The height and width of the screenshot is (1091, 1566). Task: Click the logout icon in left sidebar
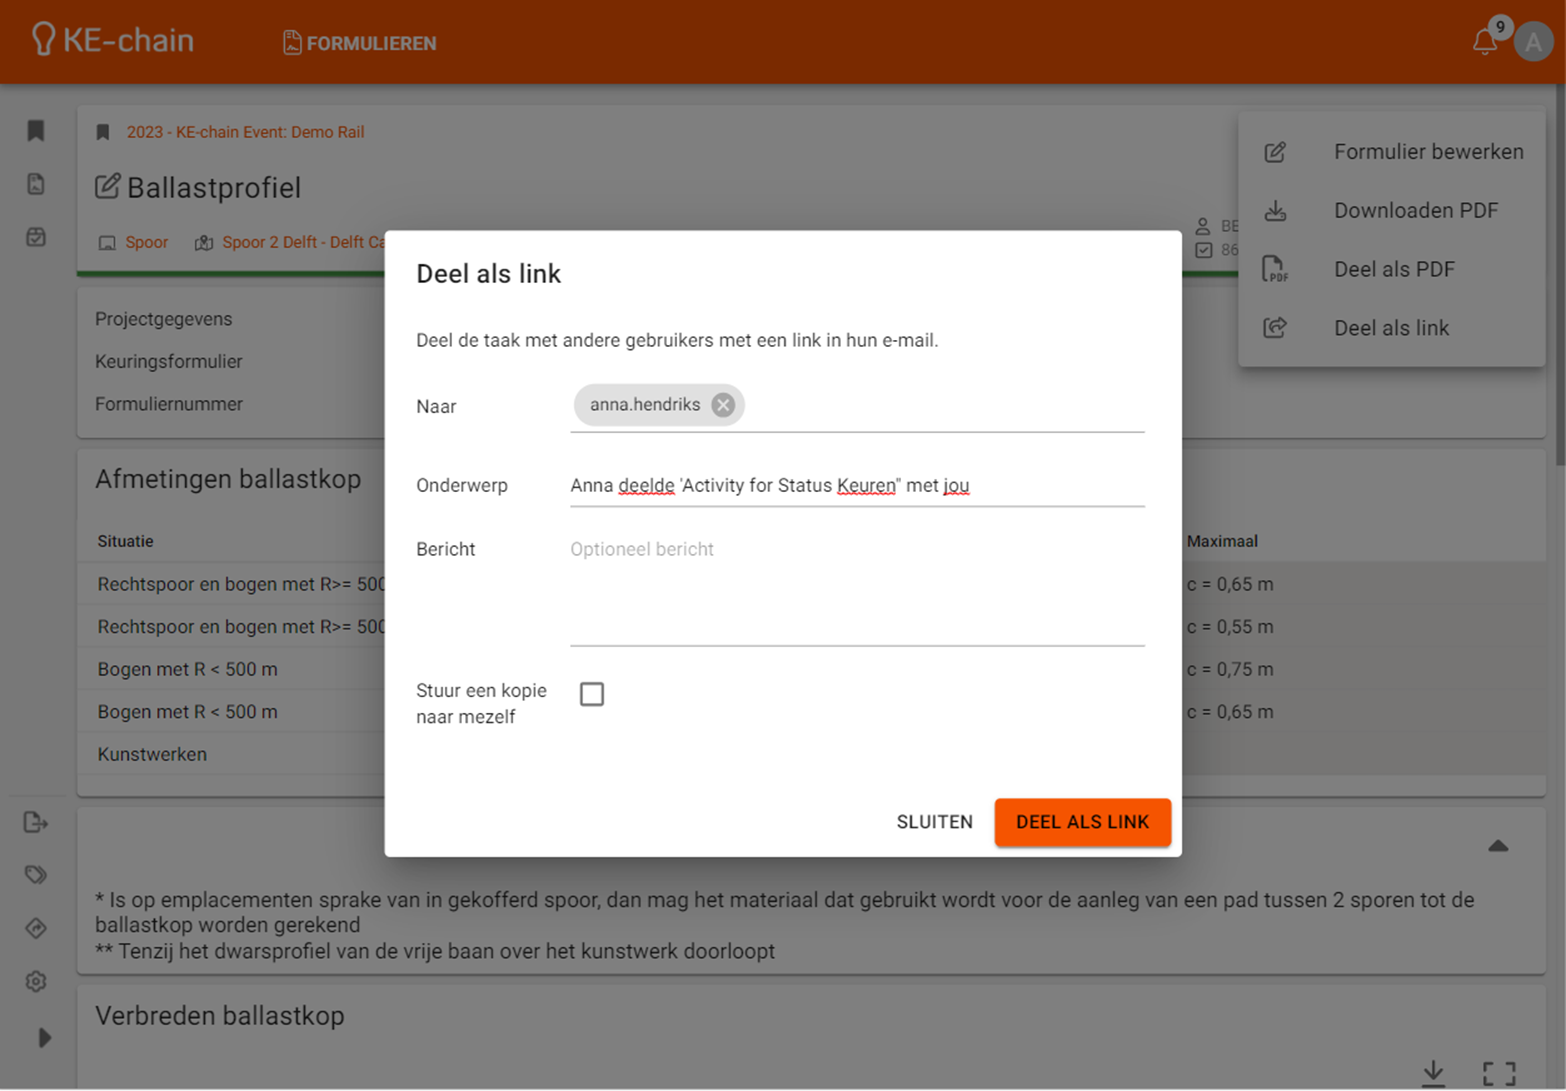(x=36, y=822)
